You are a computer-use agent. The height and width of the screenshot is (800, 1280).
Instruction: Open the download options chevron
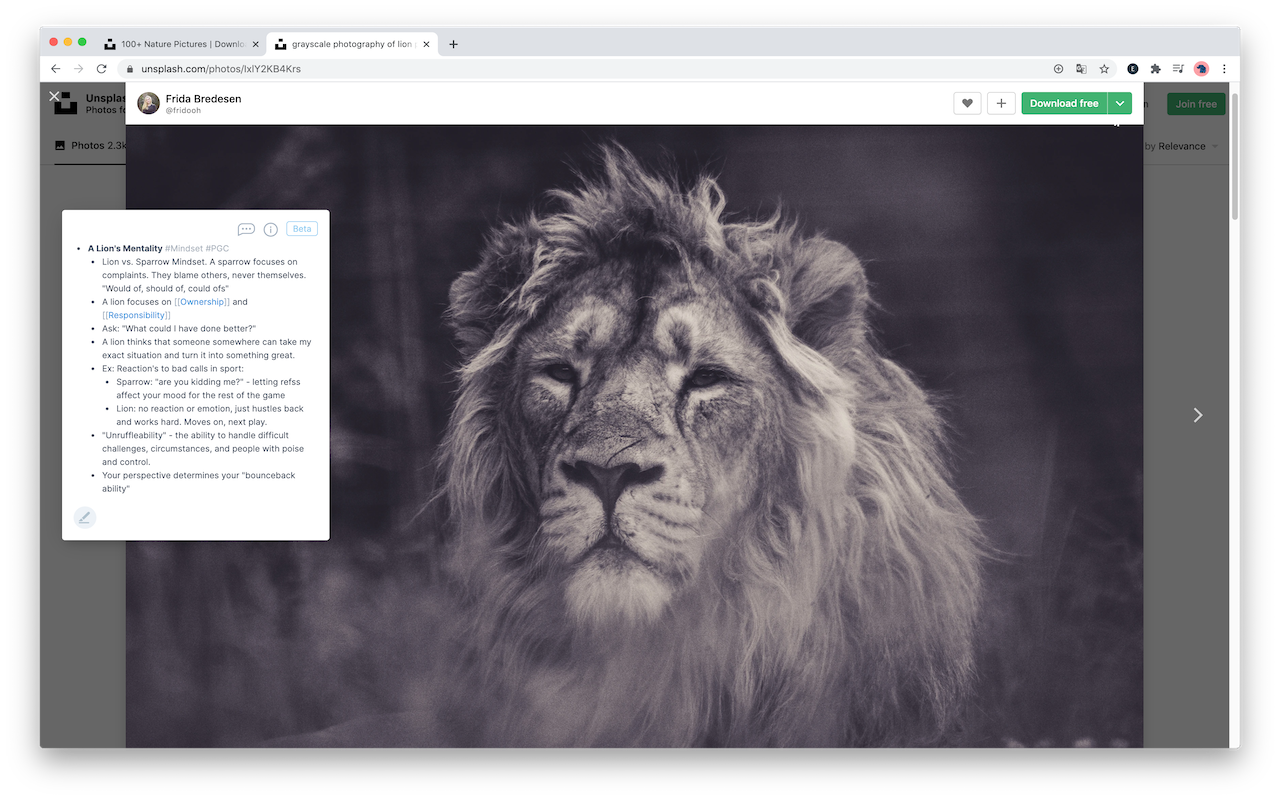coord(1120,103)
